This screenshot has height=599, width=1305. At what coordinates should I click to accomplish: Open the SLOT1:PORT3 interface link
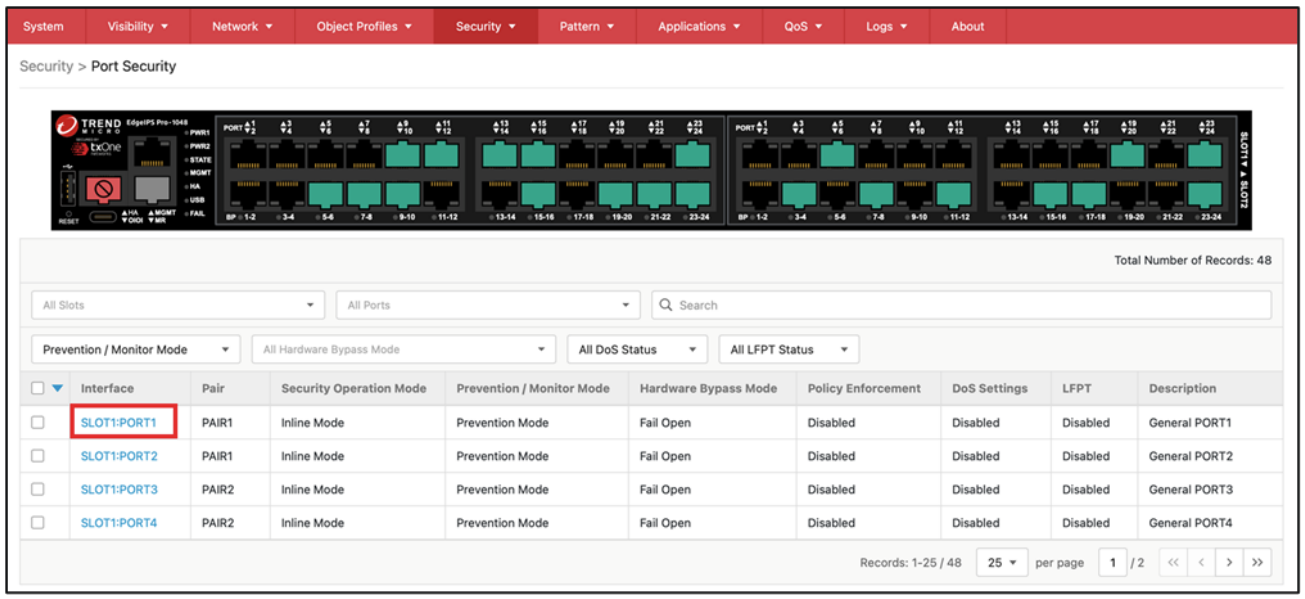pyautogui.click(x=119, y=490)
